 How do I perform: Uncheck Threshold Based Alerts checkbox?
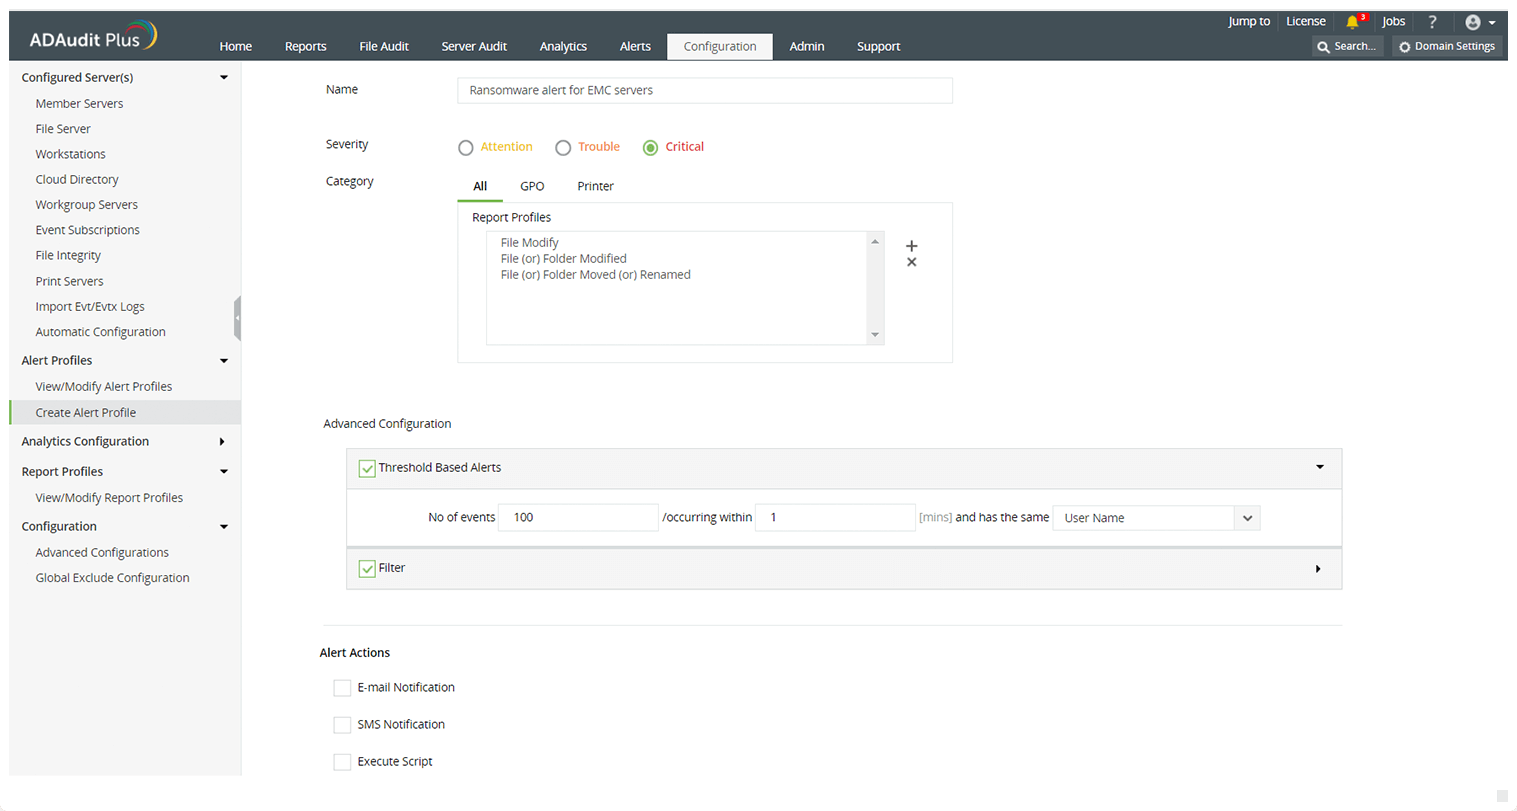point(367,468)
